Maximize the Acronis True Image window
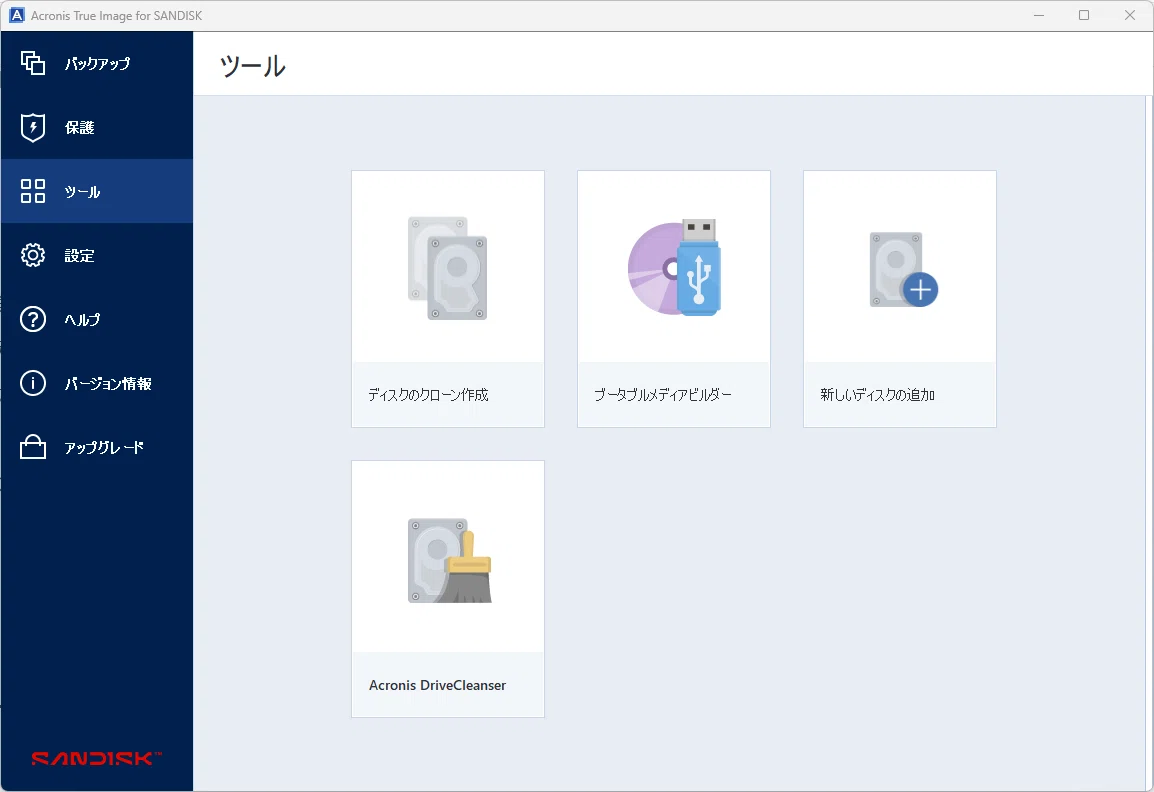Viewport: 1154px width, 792px height. click(x=1084, y=15)
